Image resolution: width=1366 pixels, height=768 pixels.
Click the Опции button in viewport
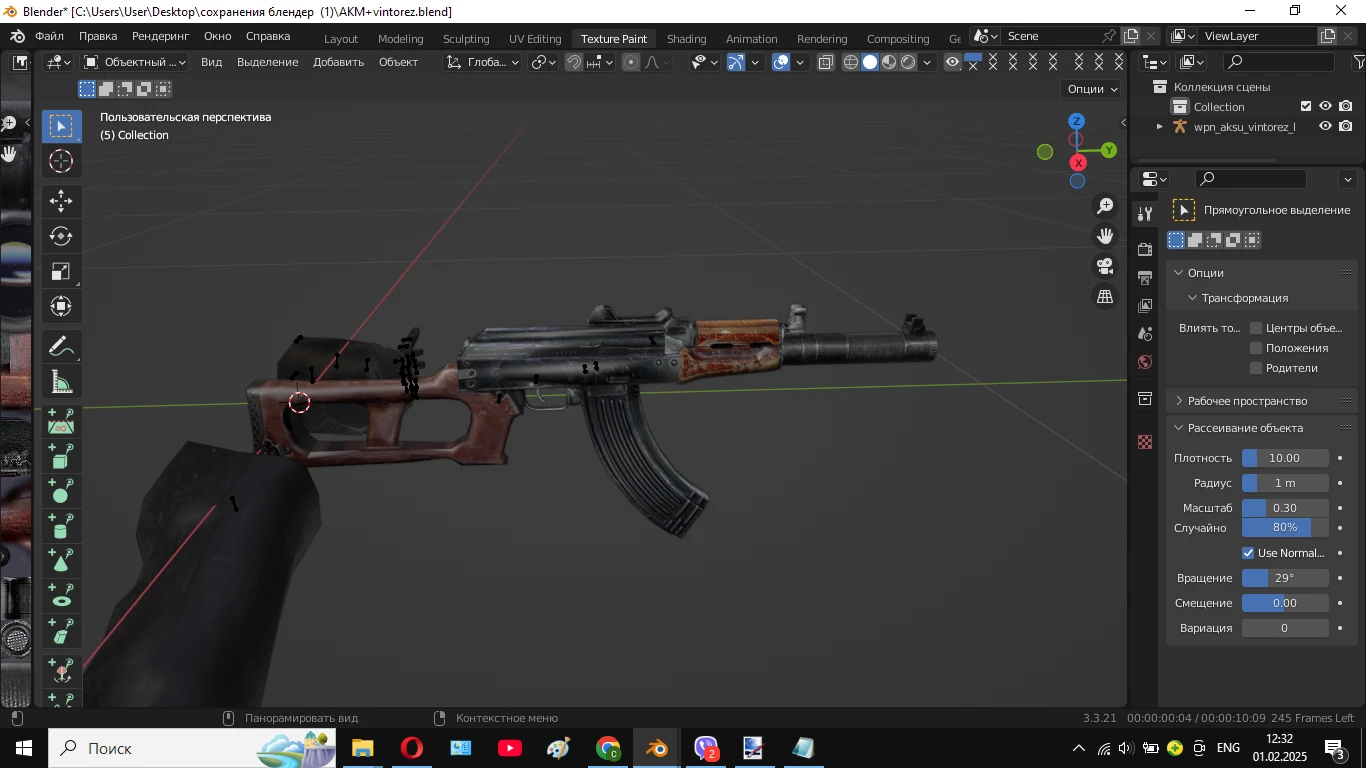click(1093, 89)
